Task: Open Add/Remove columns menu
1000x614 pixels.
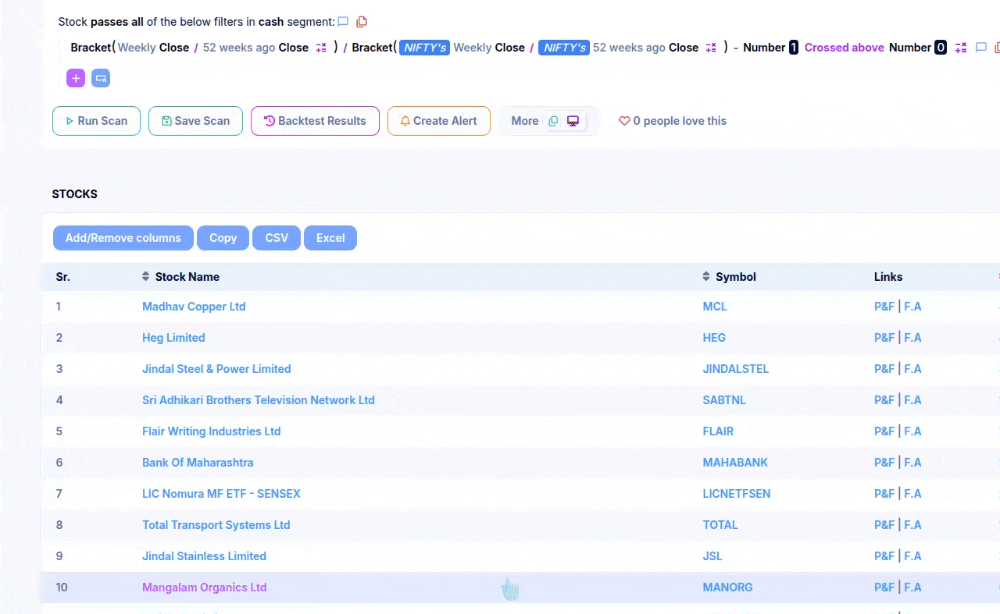Action: pos(123,238)
